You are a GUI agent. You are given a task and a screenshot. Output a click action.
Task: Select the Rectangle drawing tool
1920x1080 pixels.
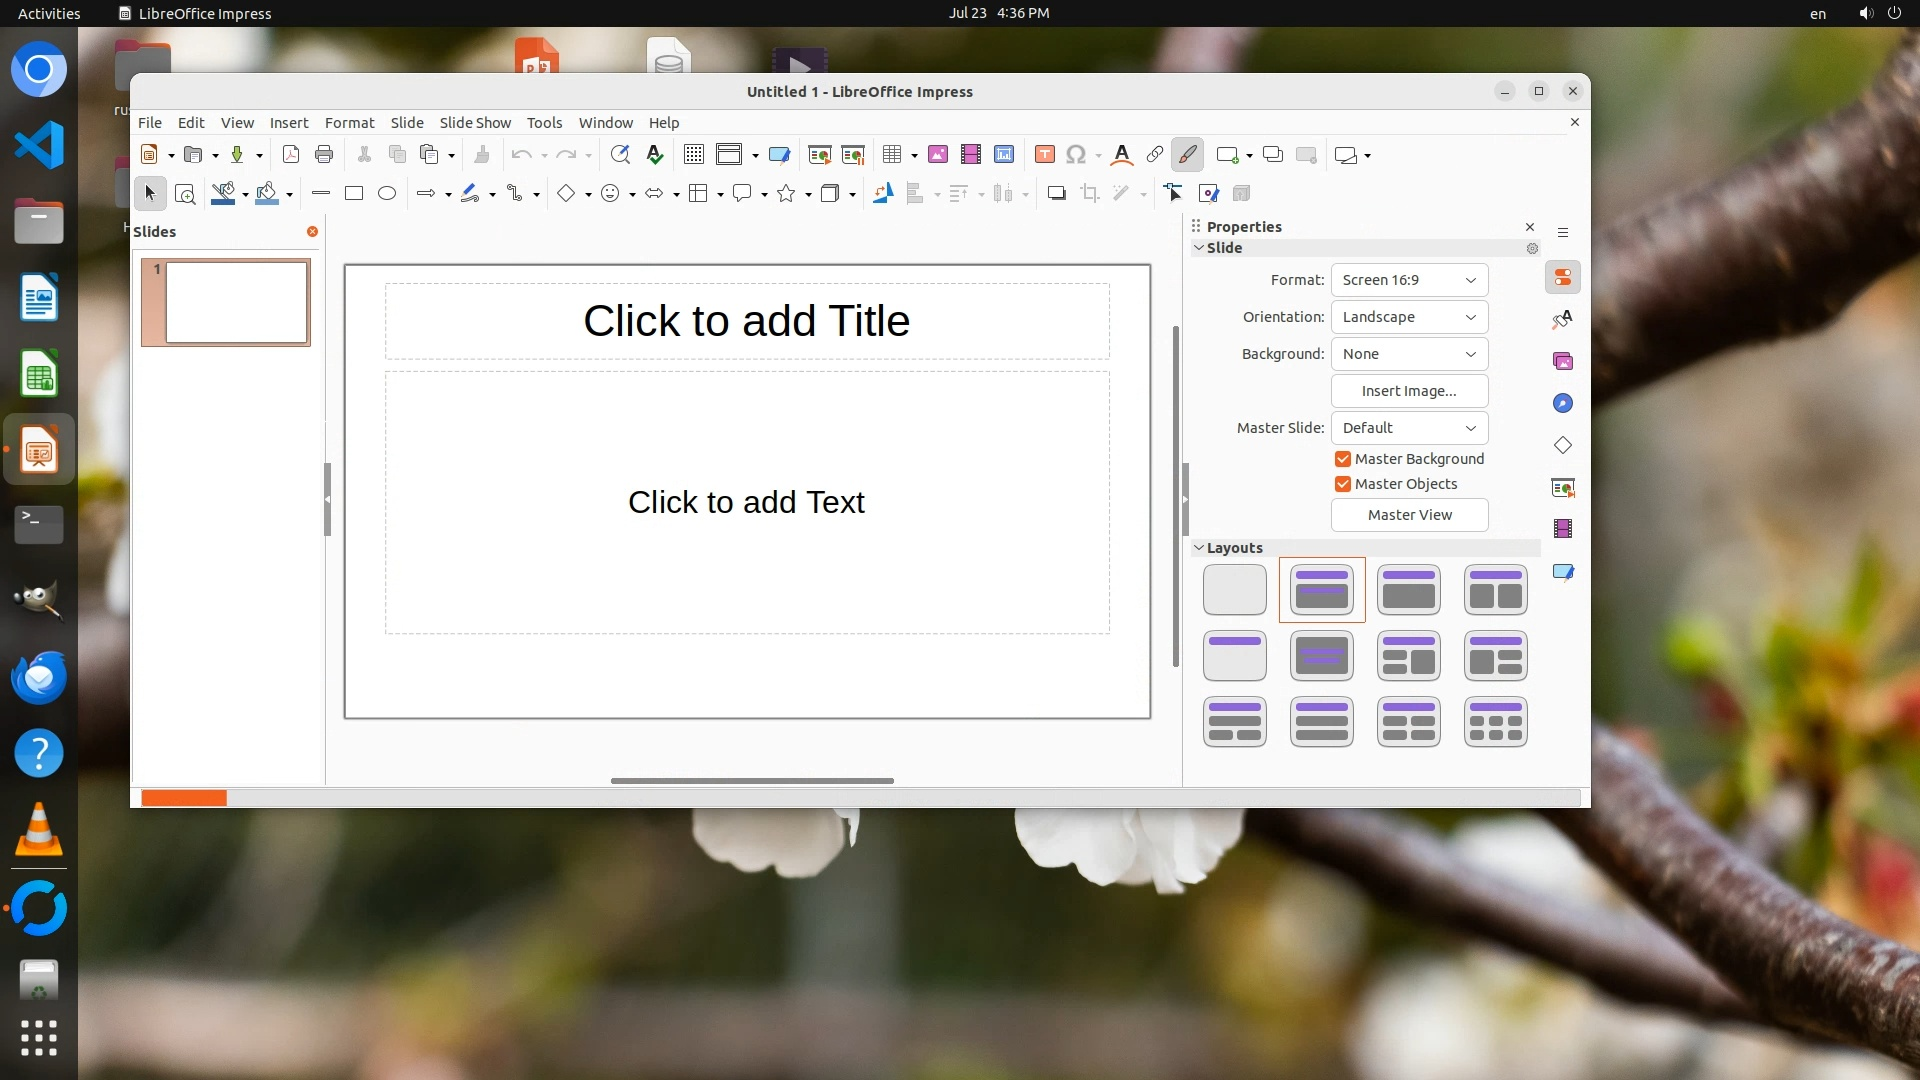[x=353, y=194]
